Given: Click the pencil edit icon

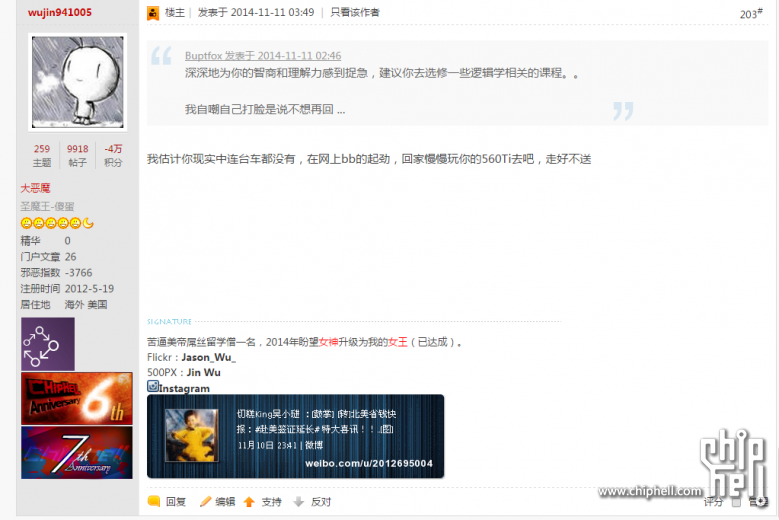Looking at the screenshot, I should pyautogui.click(x=205, y=502).
